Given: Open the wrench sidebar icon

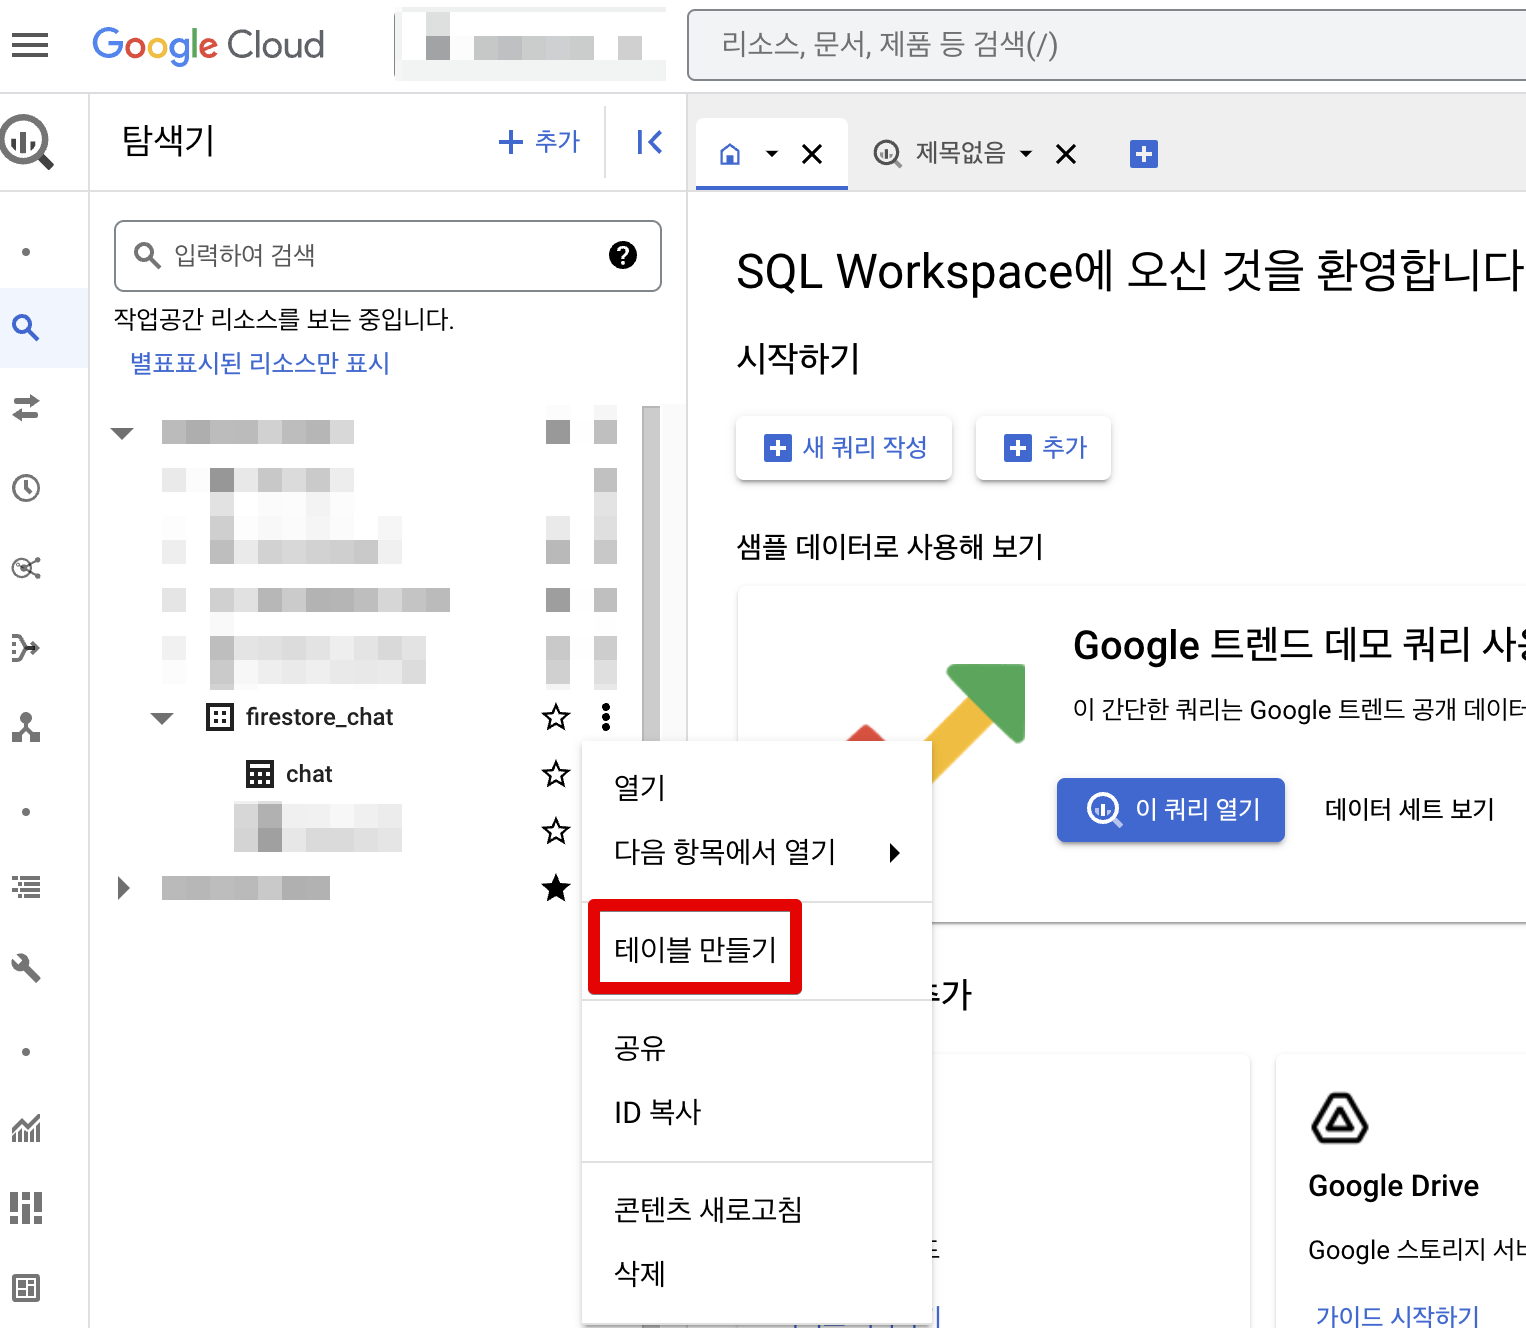Looking at the screenshot, I should (26, 967).
